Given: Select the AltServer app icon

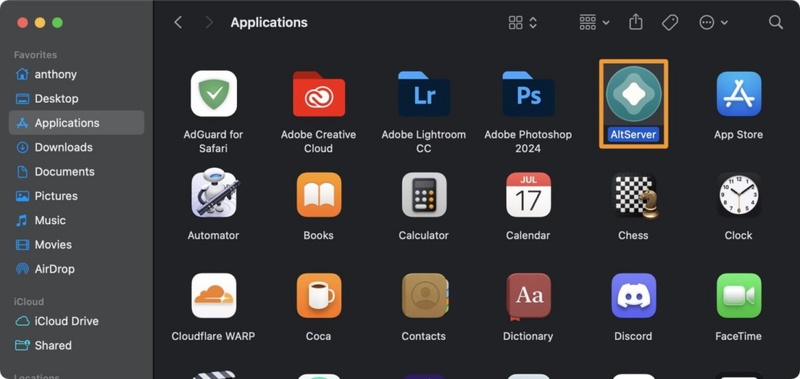Looking at the screenshot, I should [x=633, y=94].
